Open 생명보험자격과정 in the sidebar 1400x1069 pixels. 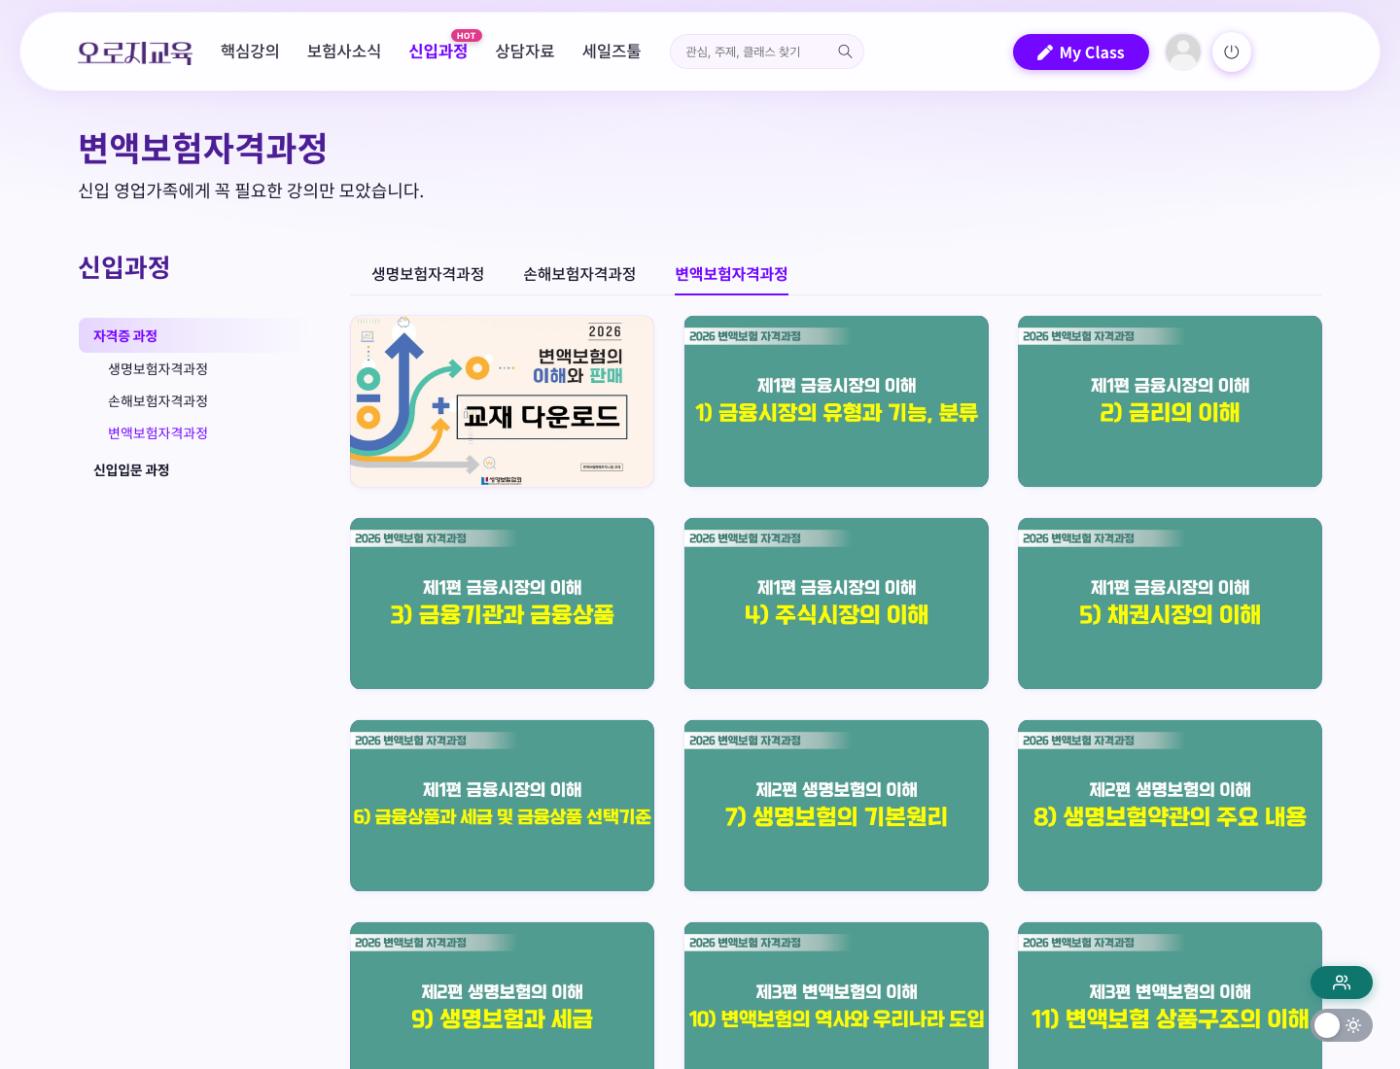click(158, 369)
